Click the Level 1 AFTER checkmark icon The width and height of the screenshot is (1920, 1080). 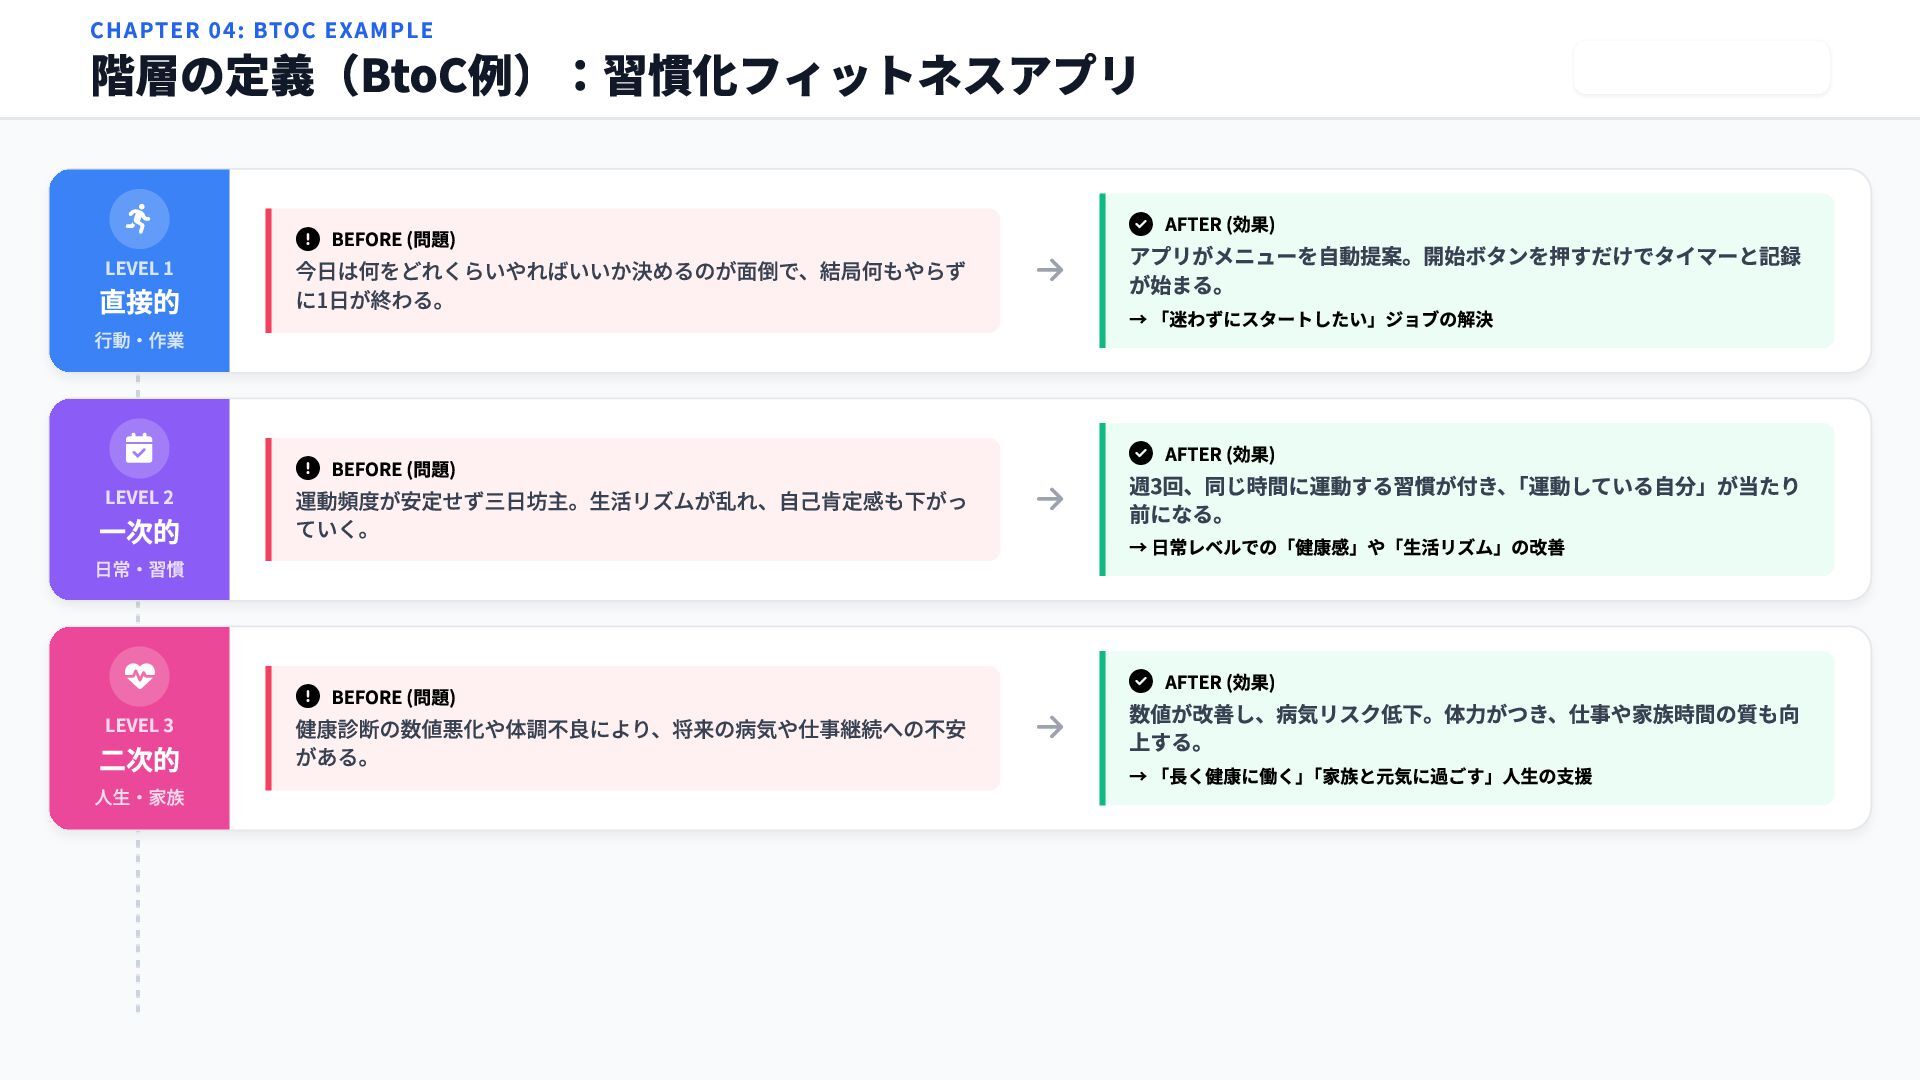[1141, 224]
